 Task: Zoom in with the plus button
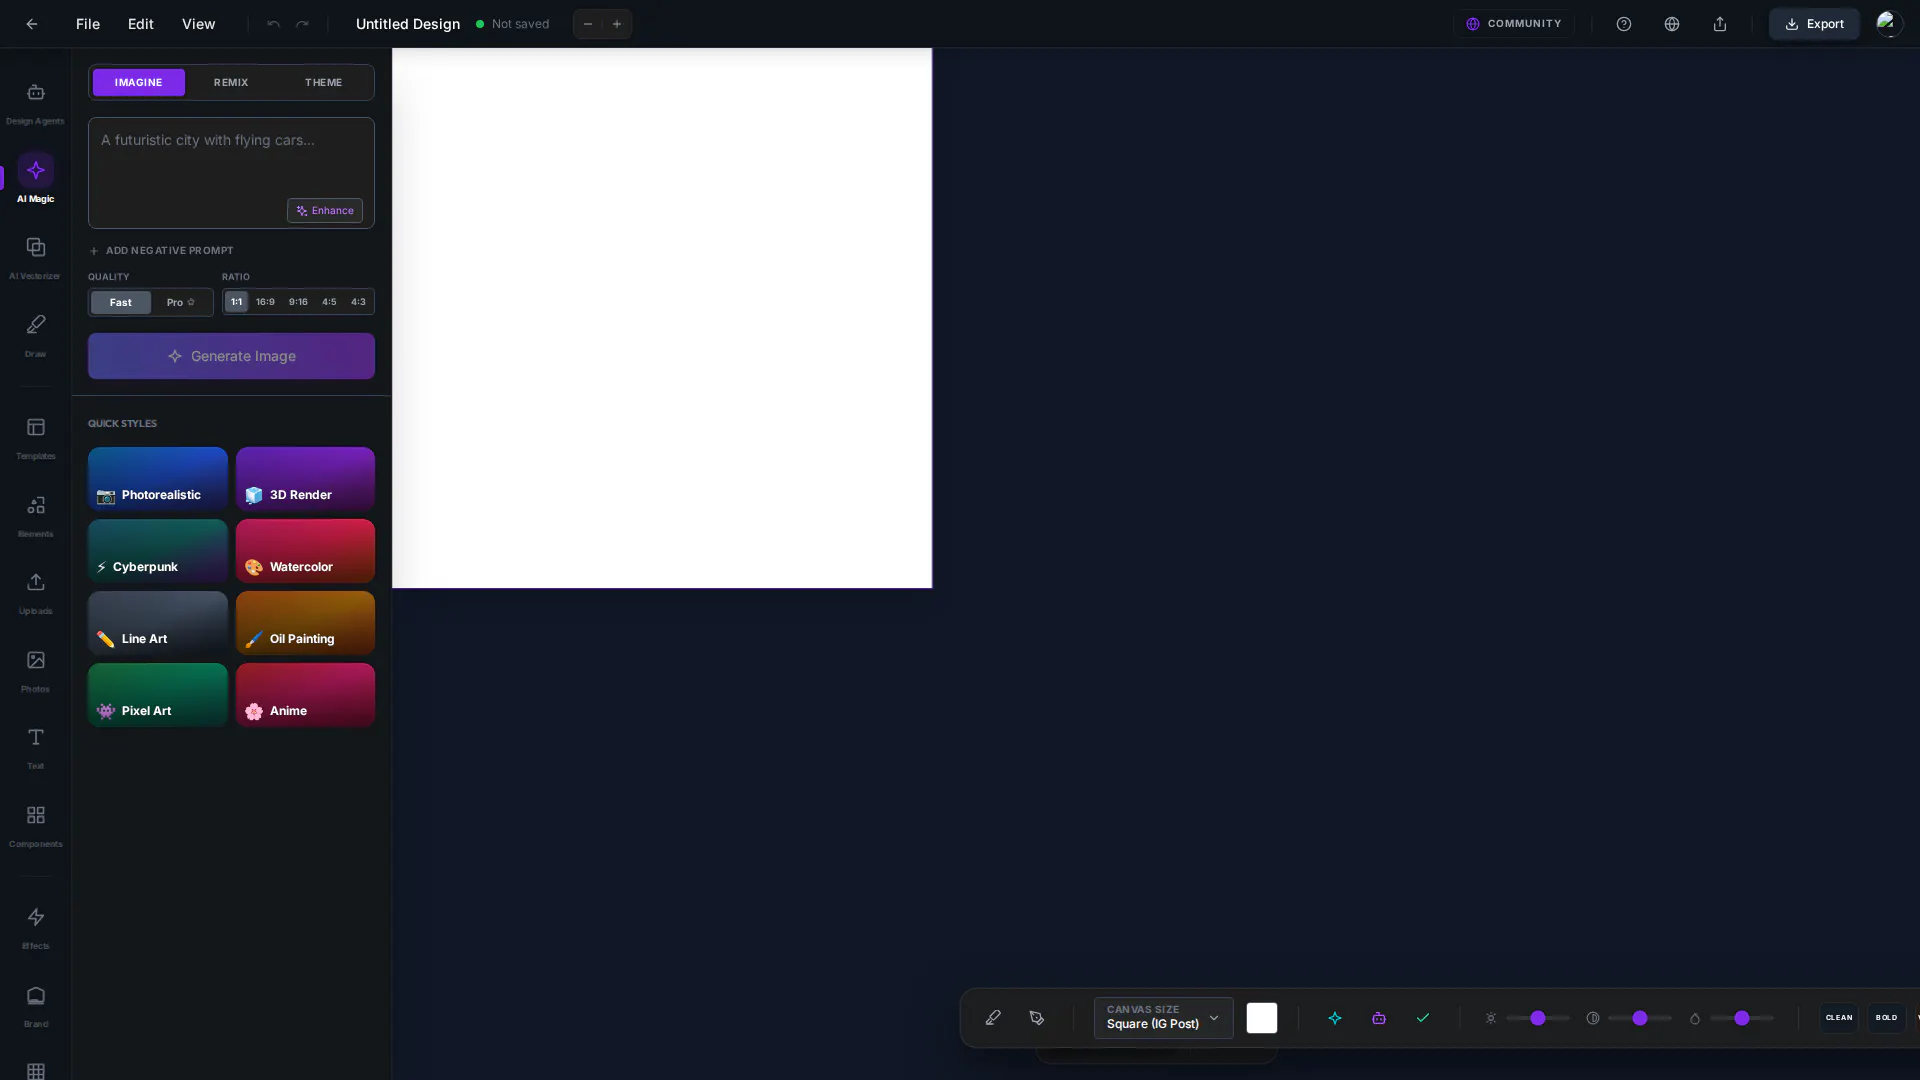617,24
